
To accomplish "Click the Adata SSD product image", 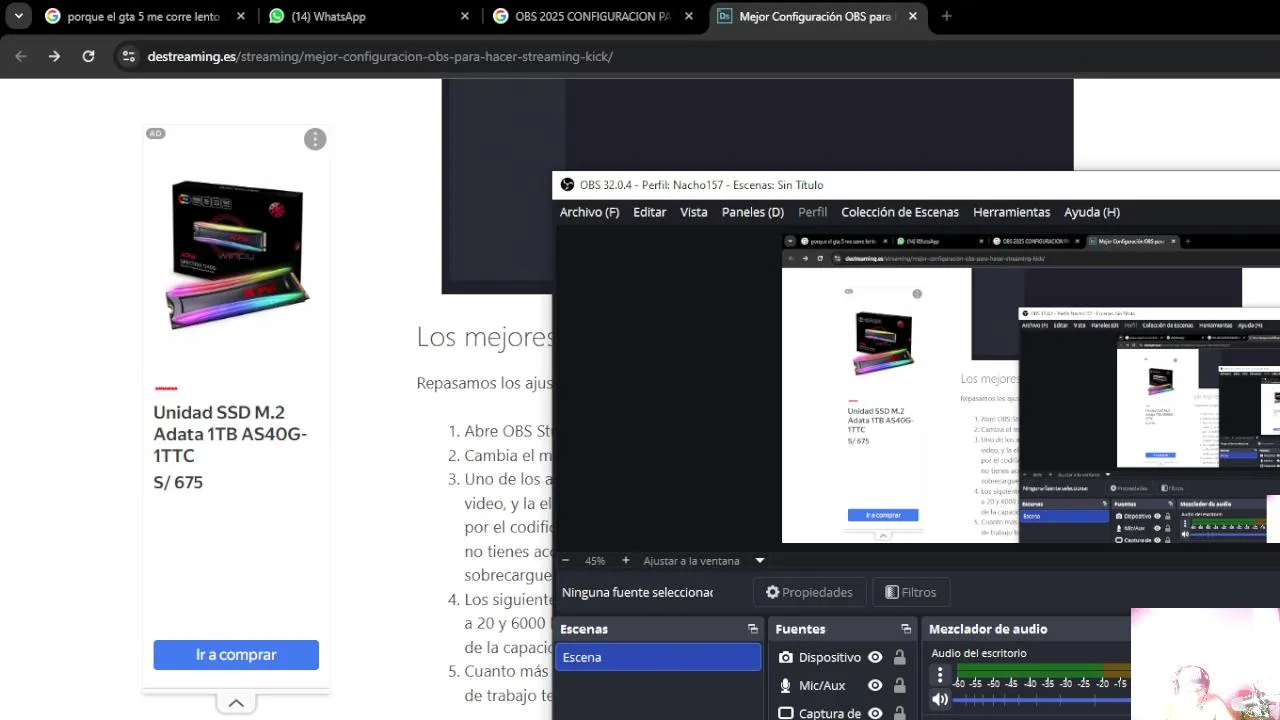I will [x=237, y=254].
